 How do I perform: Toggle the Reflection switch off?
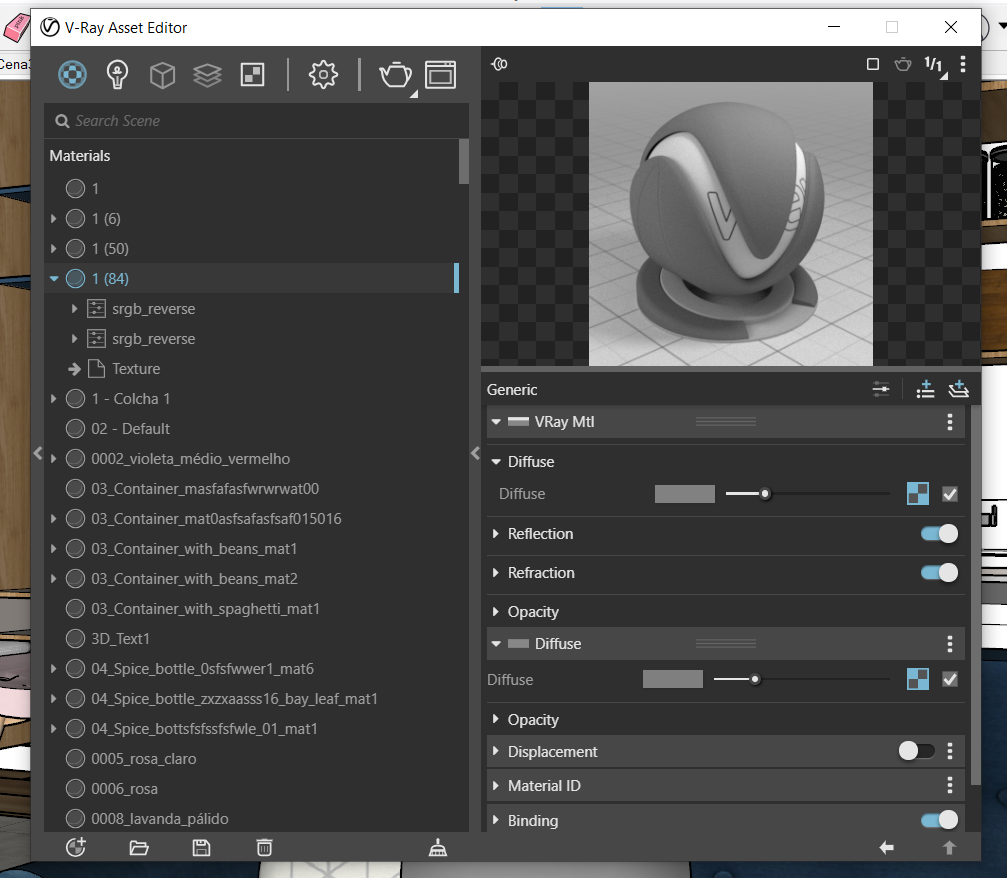click(939, 534)
